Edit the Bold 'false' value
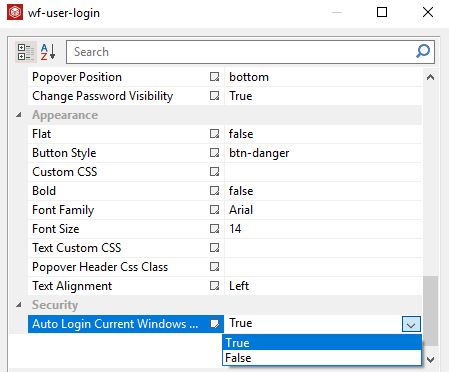Viewport: 449px width, 372px height. [x=323, y=191]
